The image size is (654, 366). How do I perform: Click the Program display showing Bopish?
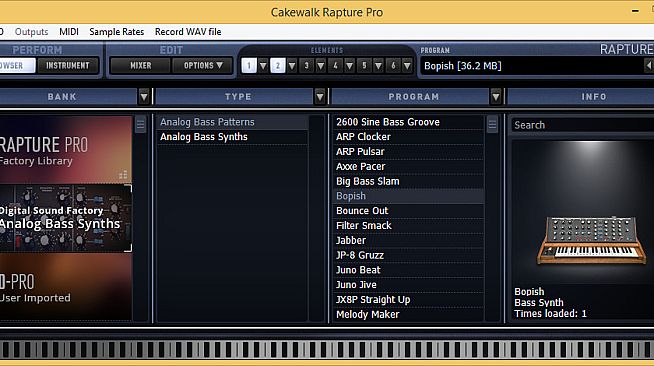[x=532, y=65]
